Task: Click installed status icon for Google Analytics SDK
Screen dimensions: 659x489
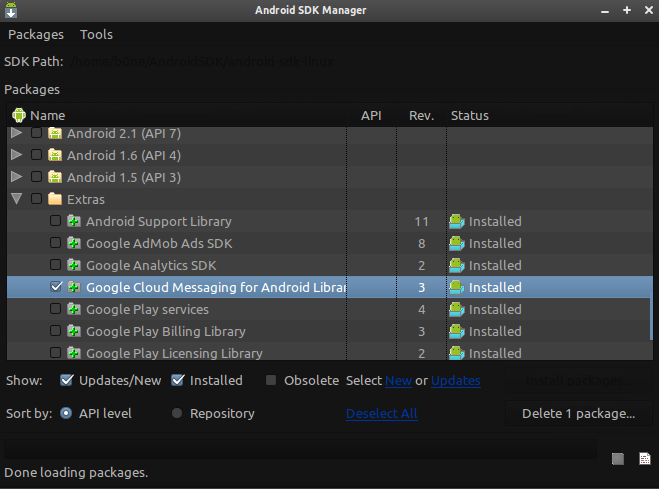Action: click(457, 265)
